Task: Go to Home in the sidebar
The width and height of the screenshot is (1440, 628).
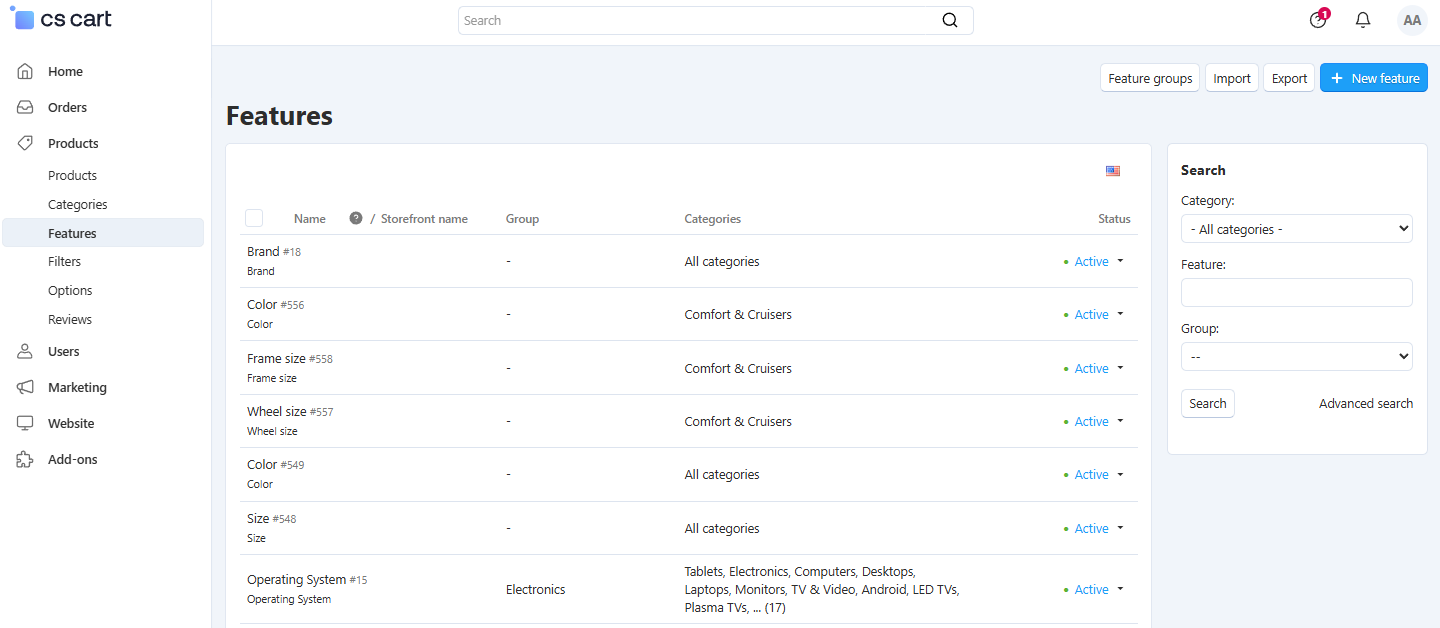Action: (65, 71)
